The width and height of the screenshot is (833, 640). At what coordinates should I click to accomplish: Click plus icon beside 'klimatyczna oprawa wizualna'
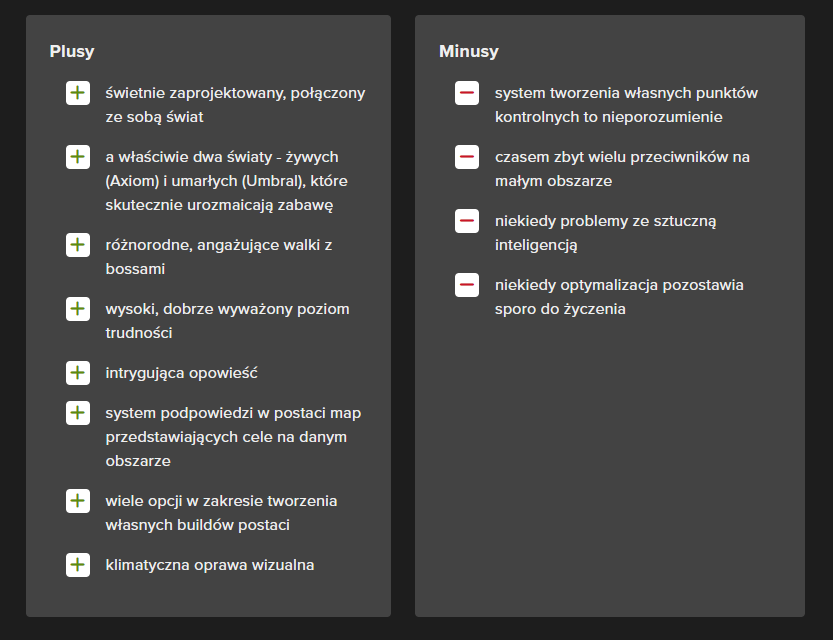coord(78,565)
